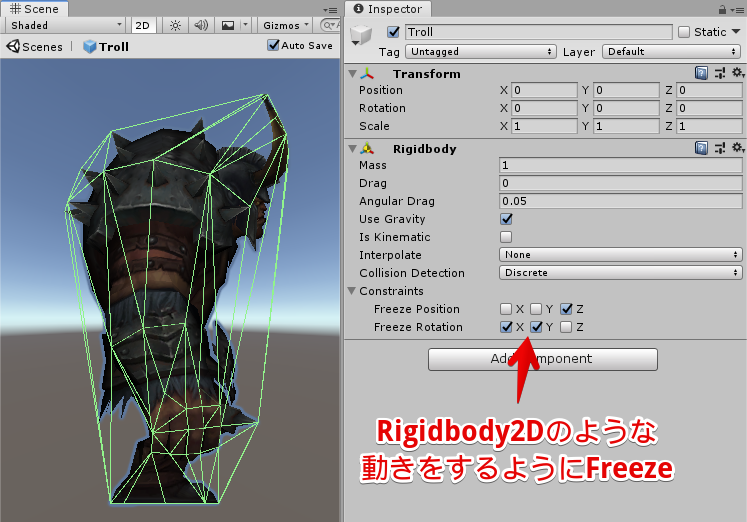Open Rigidbody help reference icon
747x522 pixels.
click(x=701, y=148)
